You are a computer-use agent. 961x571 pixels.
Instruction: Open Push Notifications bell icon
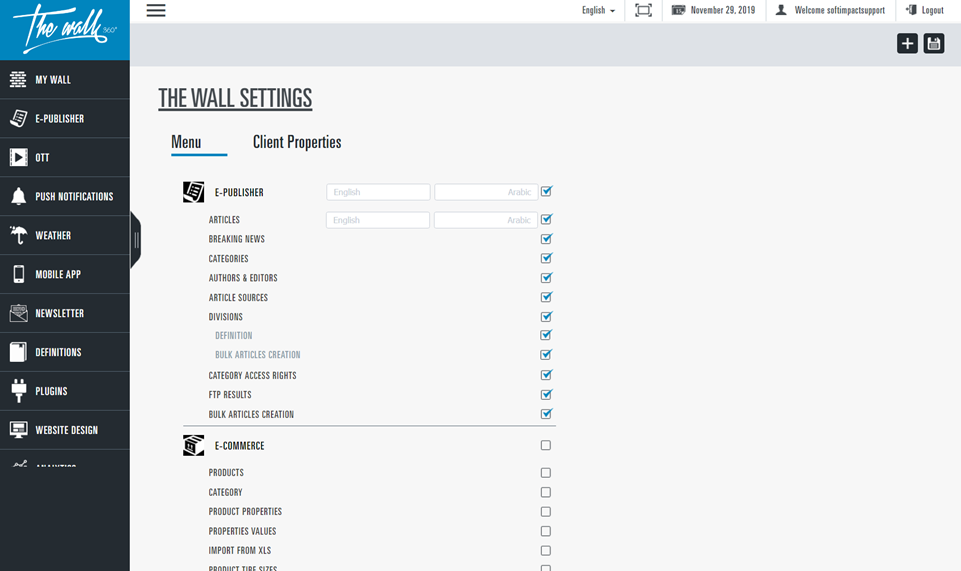(x=18, y=196)
